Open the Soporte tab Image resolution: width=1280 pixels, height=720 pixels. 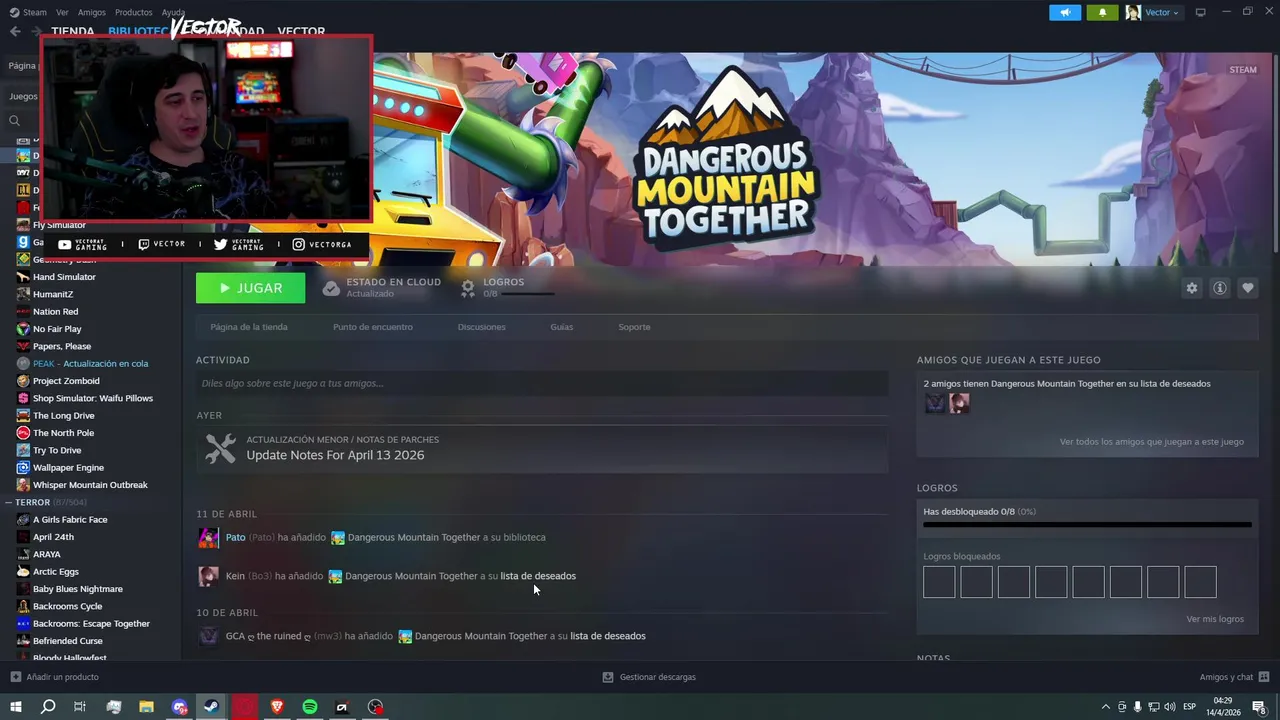[x=634, y=327]
